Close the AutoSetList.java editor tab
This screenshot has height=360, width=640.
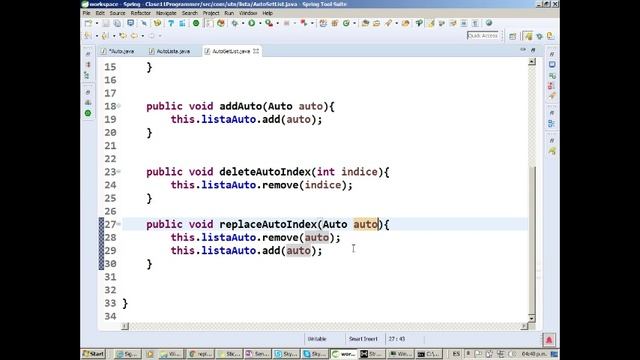pyautogui.click(x=256, y=51)
